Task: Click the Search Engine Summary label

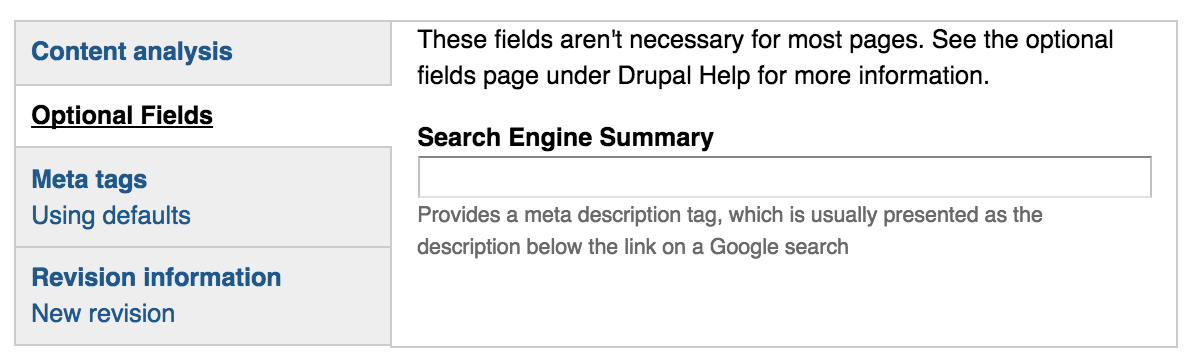Action: pos(565,138)
